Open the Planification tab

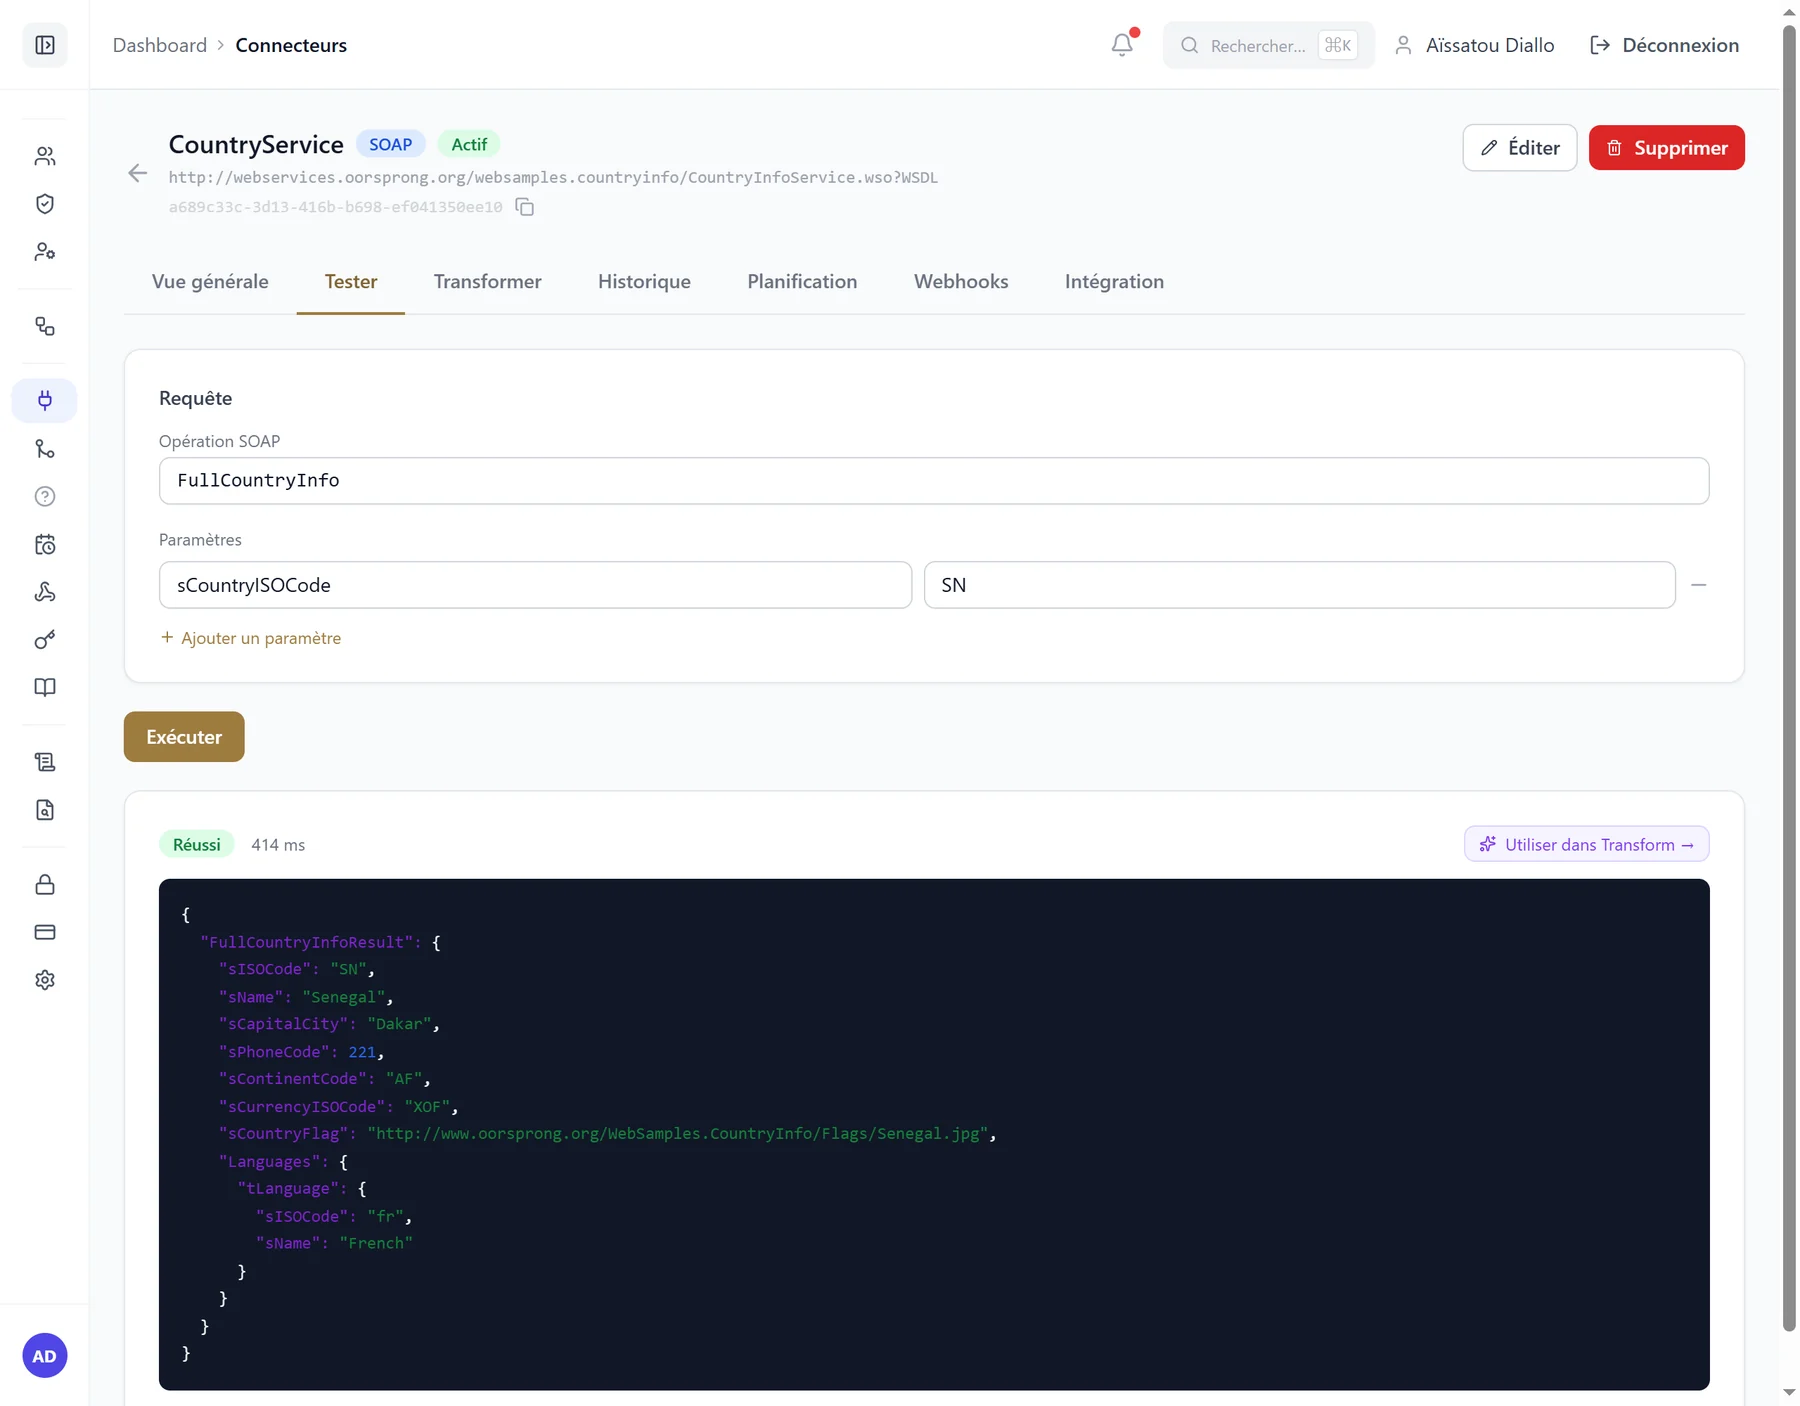click(x=802, y=282)
